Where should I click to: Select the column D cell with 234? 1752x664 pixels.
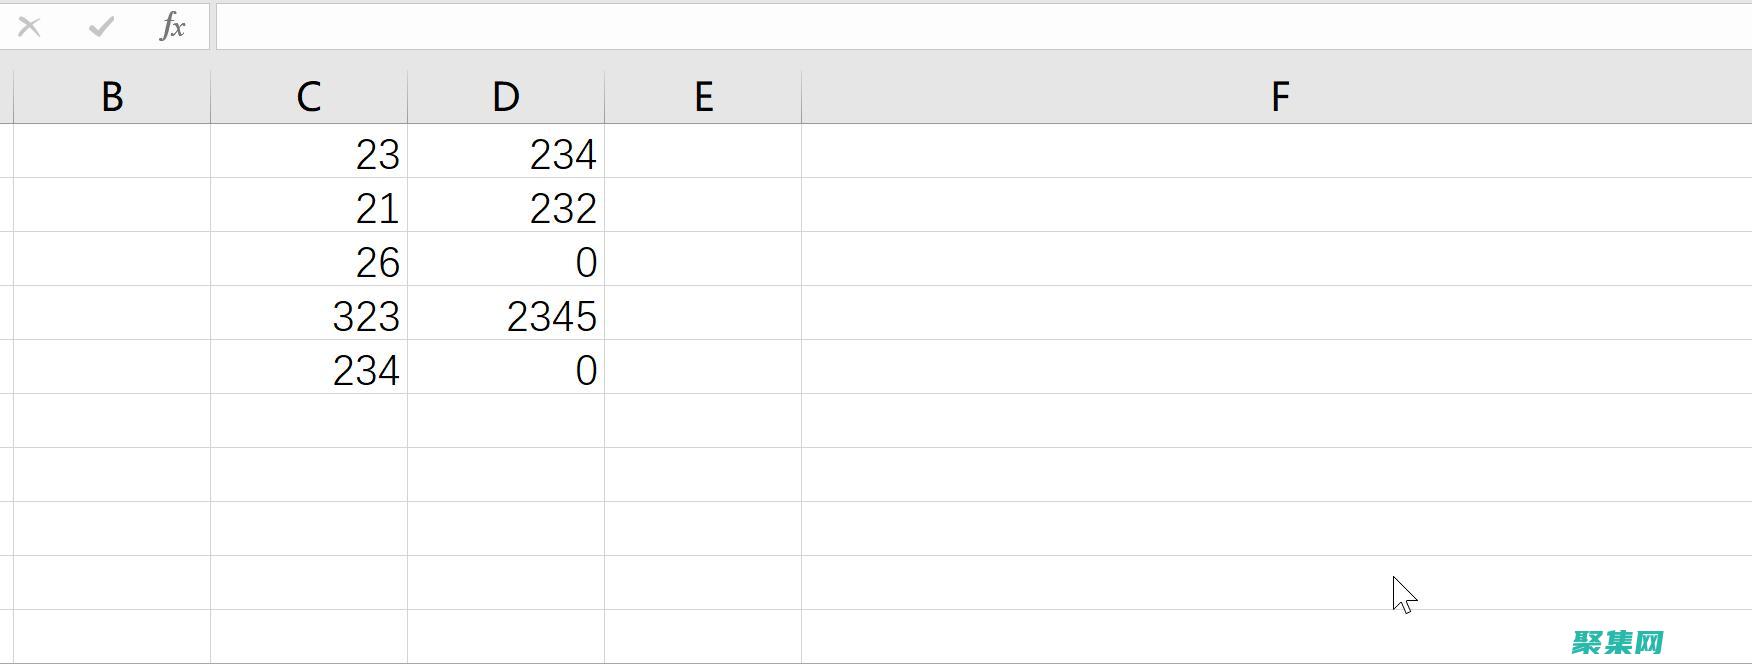click(x=506, y=152)
